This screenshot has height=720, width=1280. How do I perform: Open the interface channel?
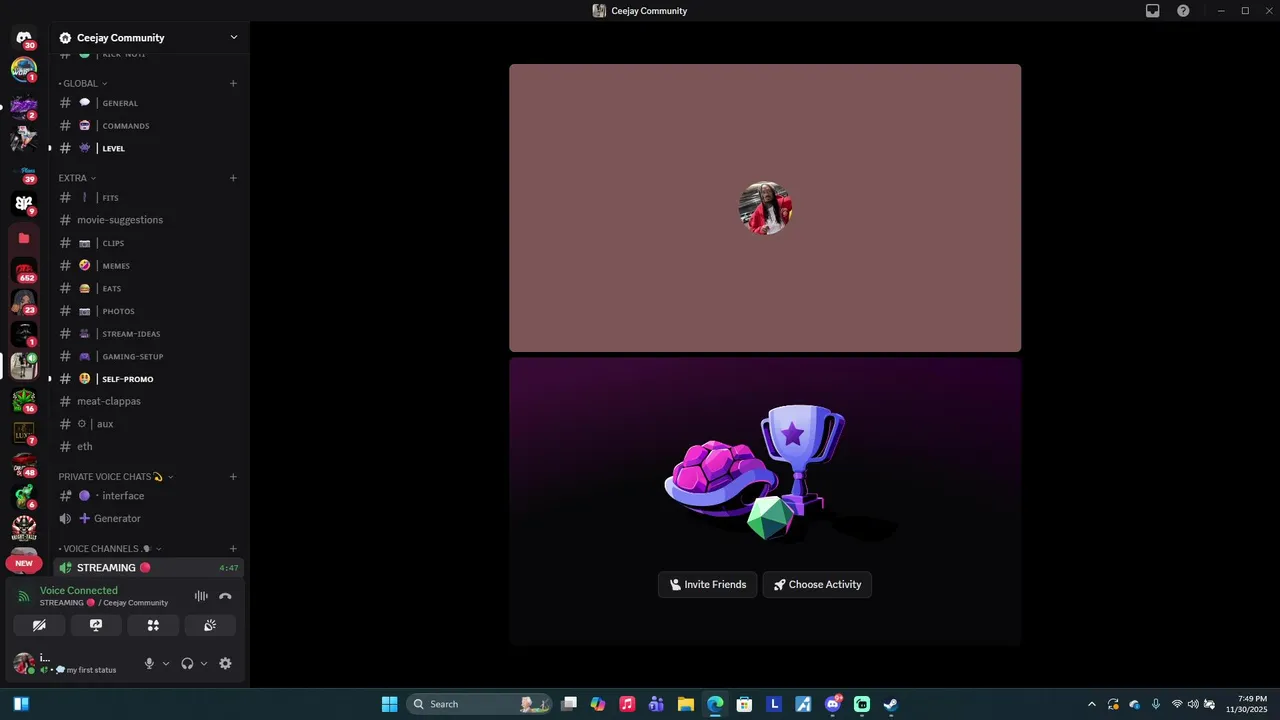coord(149,496)
